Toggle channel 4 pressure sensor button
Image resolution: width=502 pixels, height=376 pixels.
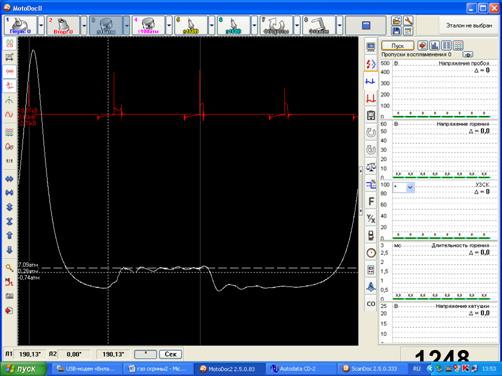tap(148, 25)
